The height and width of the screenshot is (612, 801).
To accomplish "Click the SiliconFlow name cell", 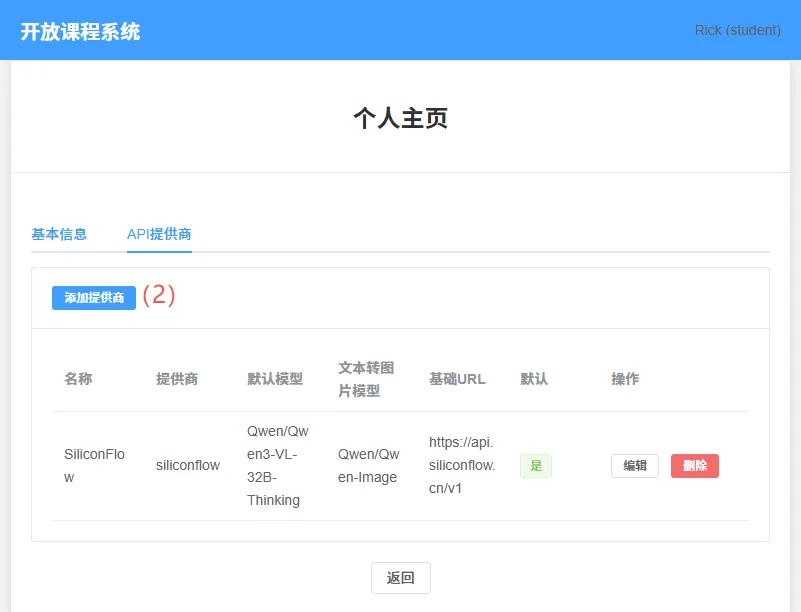I will click(x=95, y=466).
